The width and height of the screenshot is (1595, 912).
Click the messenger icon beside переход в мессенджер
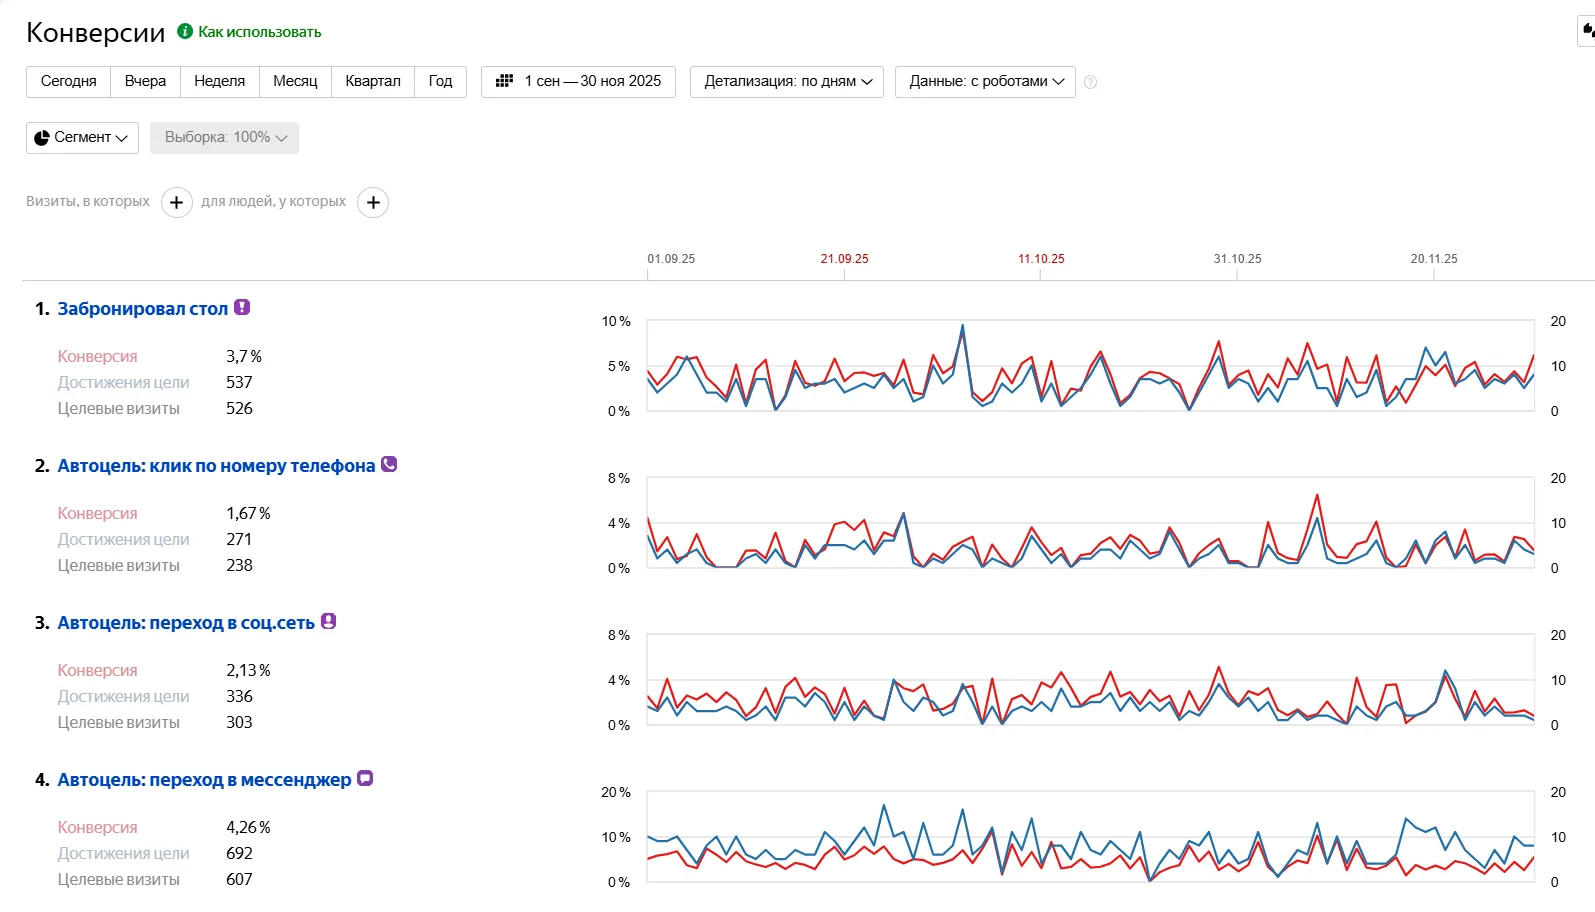click(365, 778)
